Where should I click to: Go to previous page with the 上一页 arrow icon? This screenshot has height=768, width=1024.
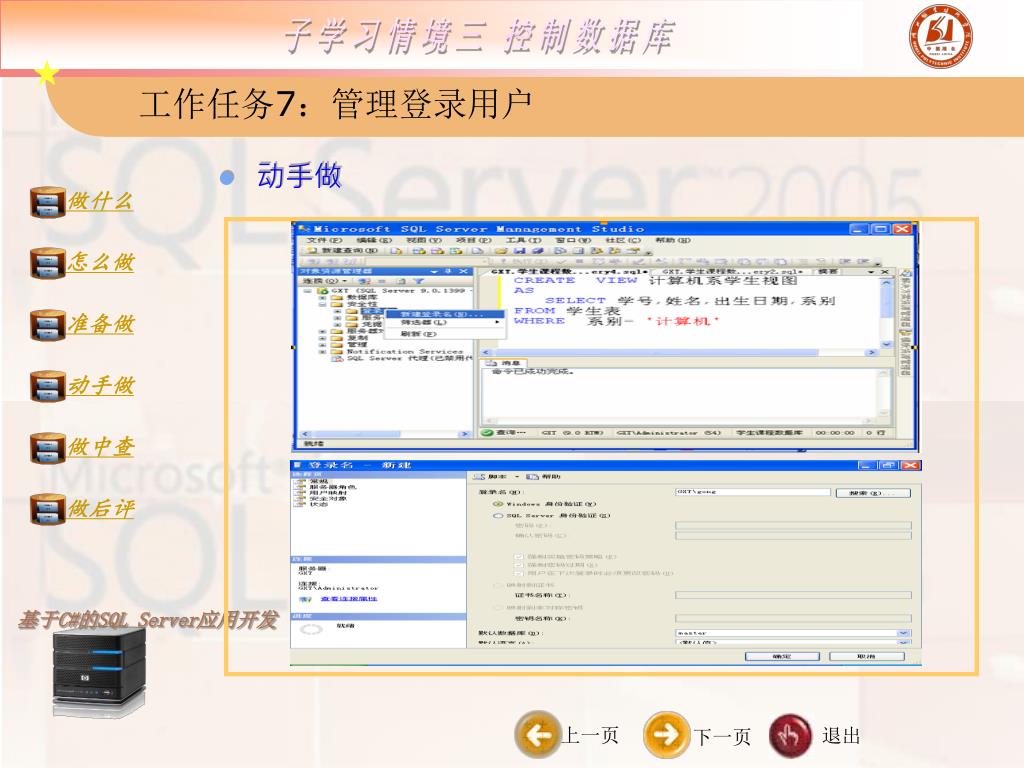coord(538,735)
